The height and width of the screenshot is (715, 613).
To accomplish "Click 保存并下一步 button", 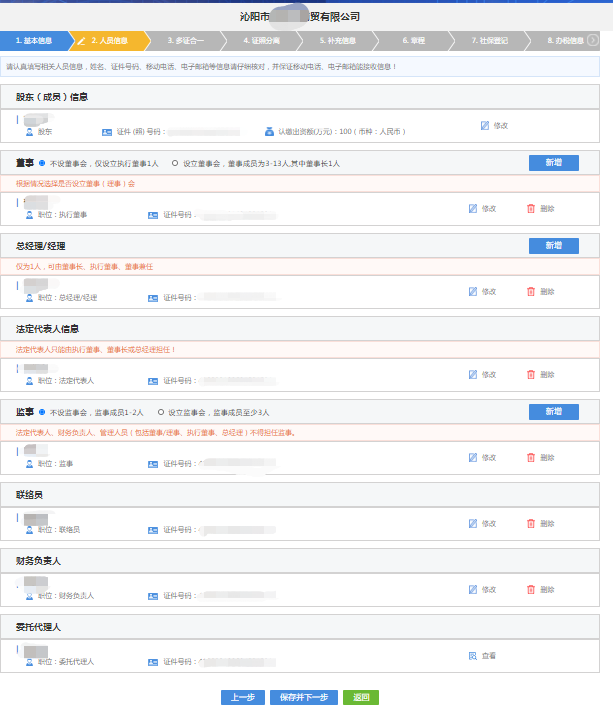I will (304, 697).
